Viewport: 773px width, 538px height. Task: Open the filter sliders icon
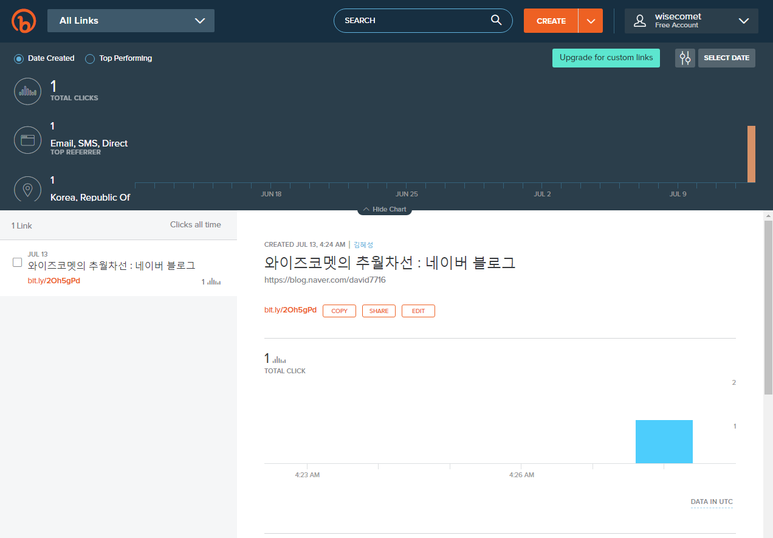[685, 58]
